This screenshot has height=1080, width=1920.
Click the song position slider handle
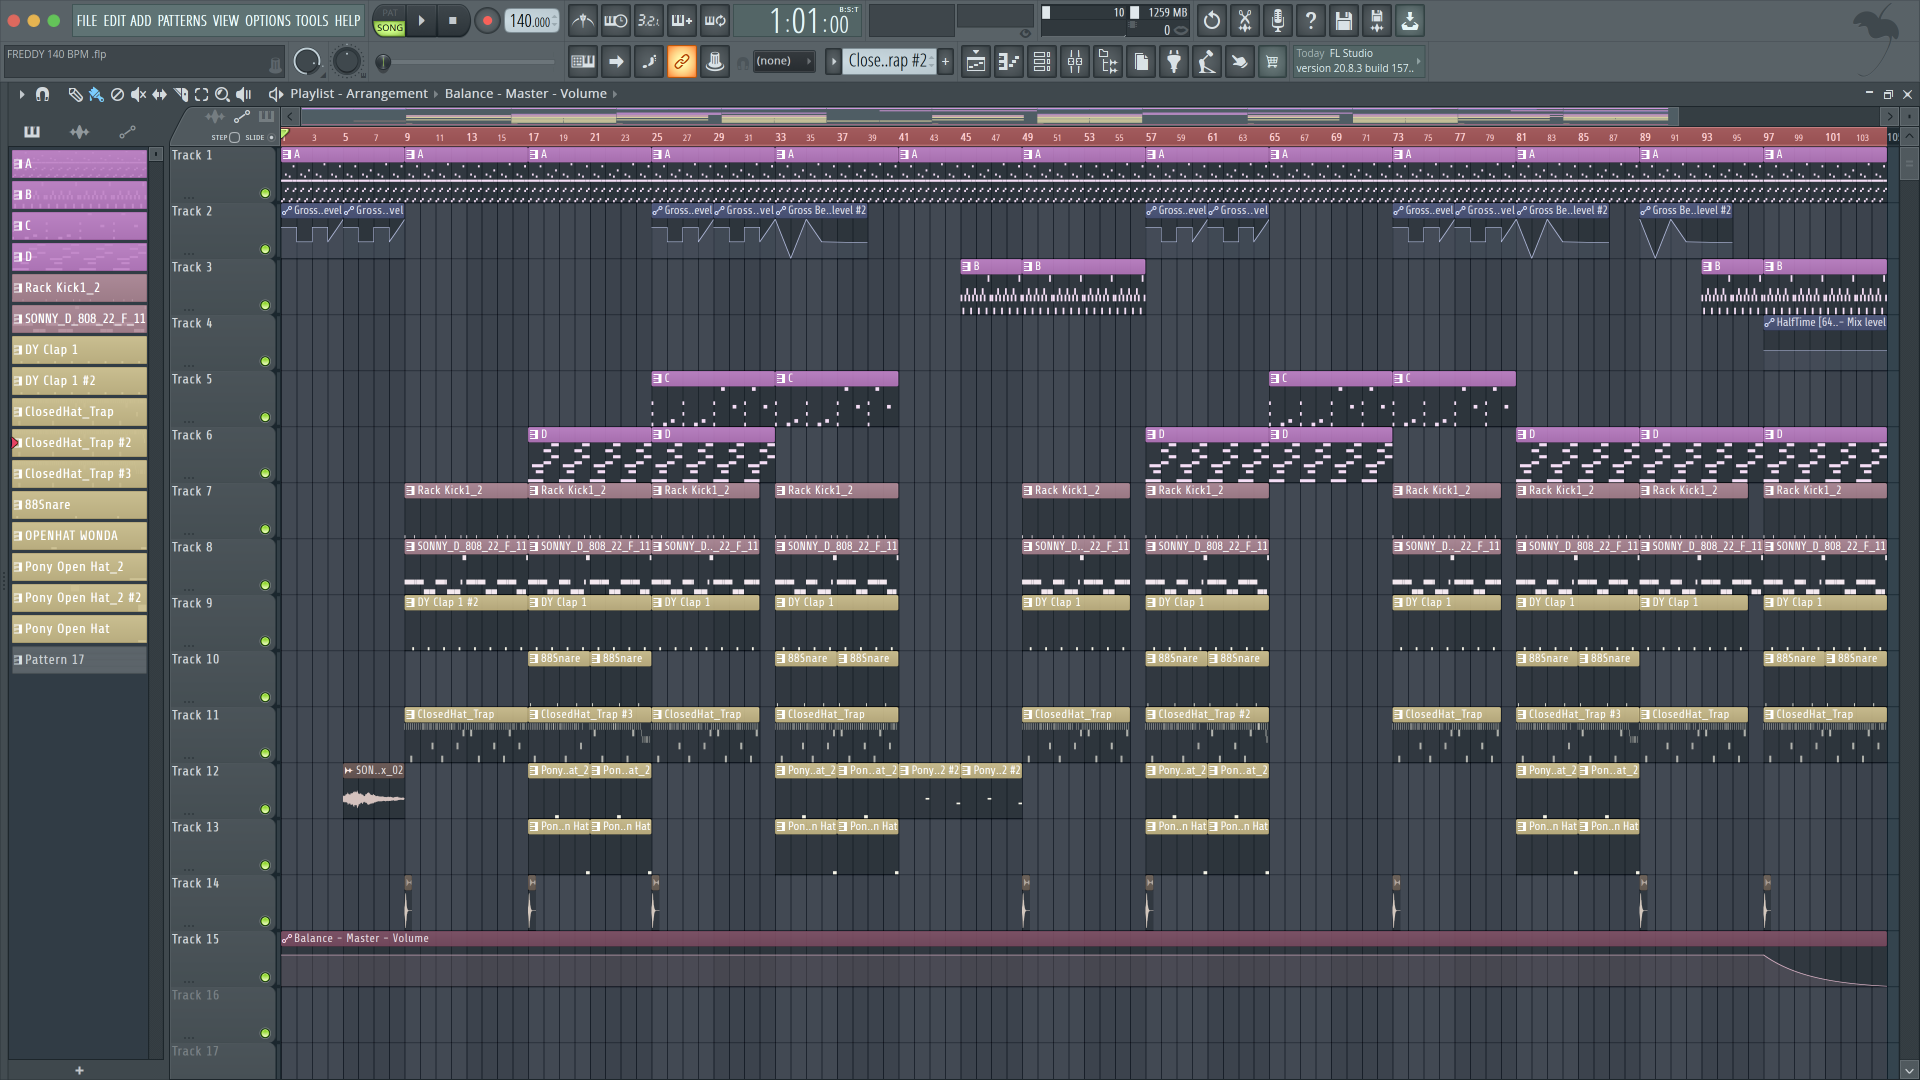(382, 63)
